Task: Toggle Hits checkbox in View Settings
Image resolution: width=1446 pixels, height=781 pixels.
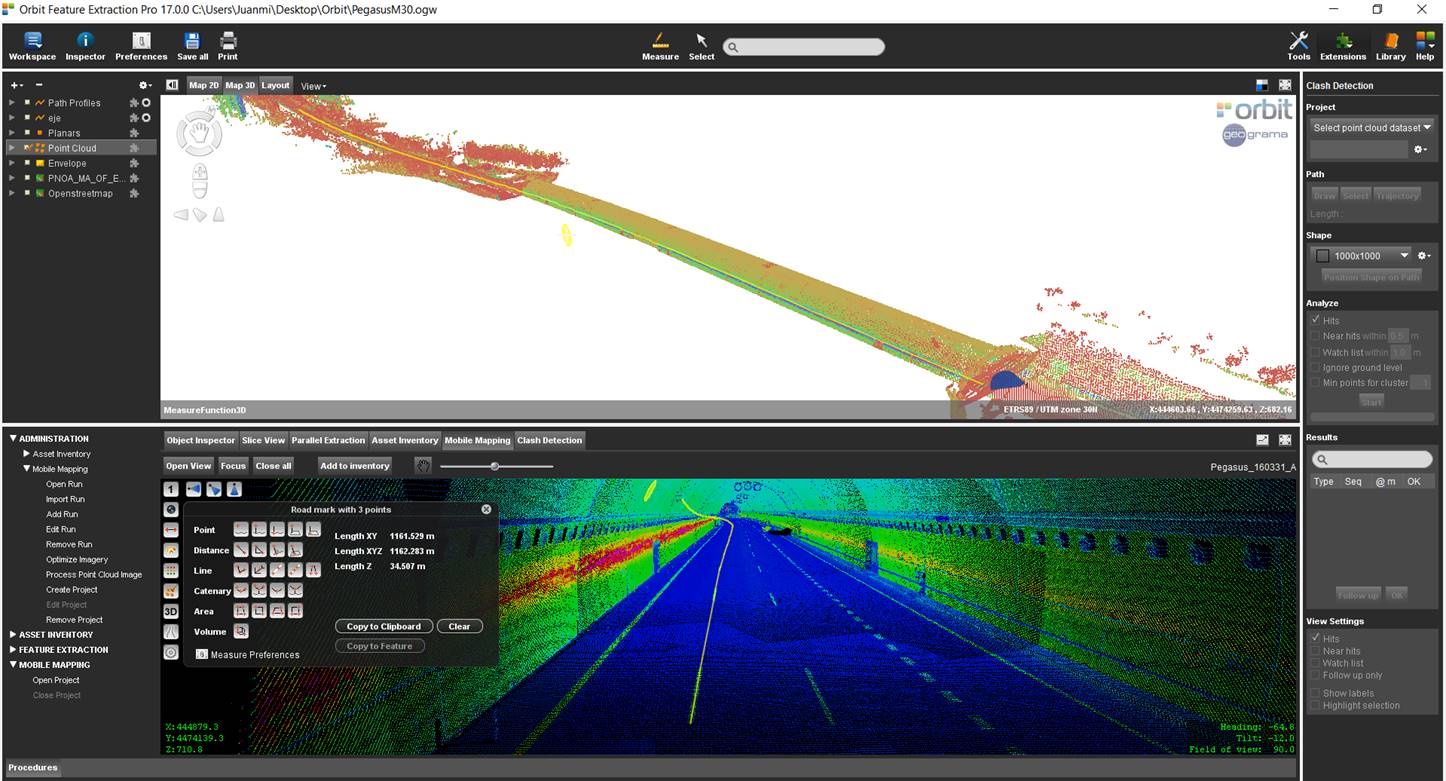Action: [1316, 639]
